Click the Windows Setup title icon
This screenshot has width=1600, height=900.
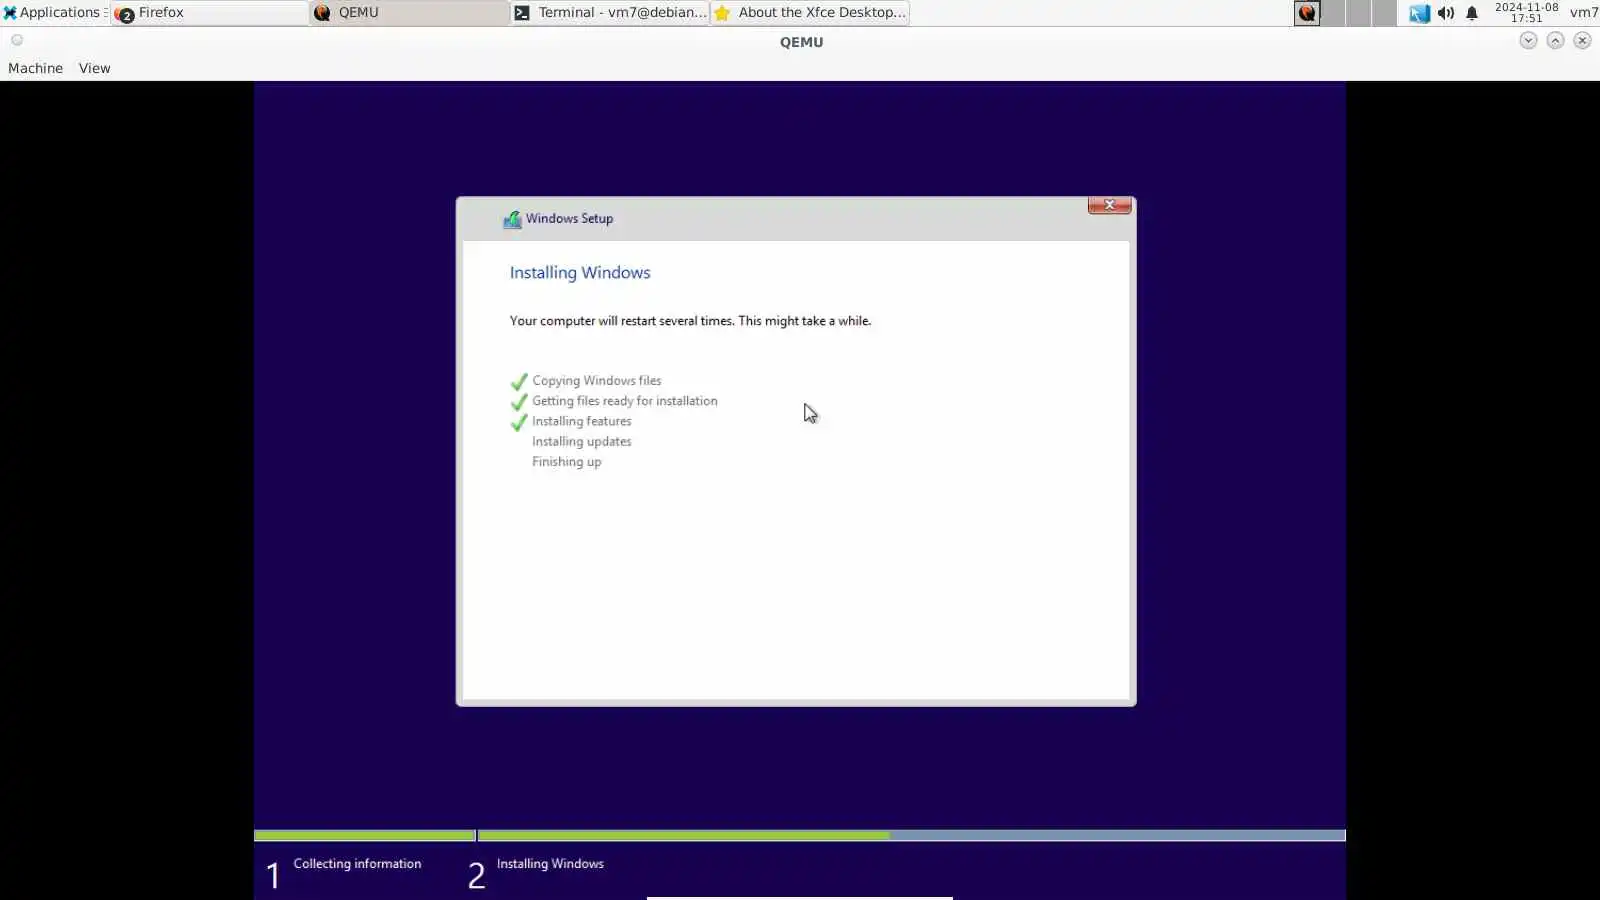[x=512, y=219]
